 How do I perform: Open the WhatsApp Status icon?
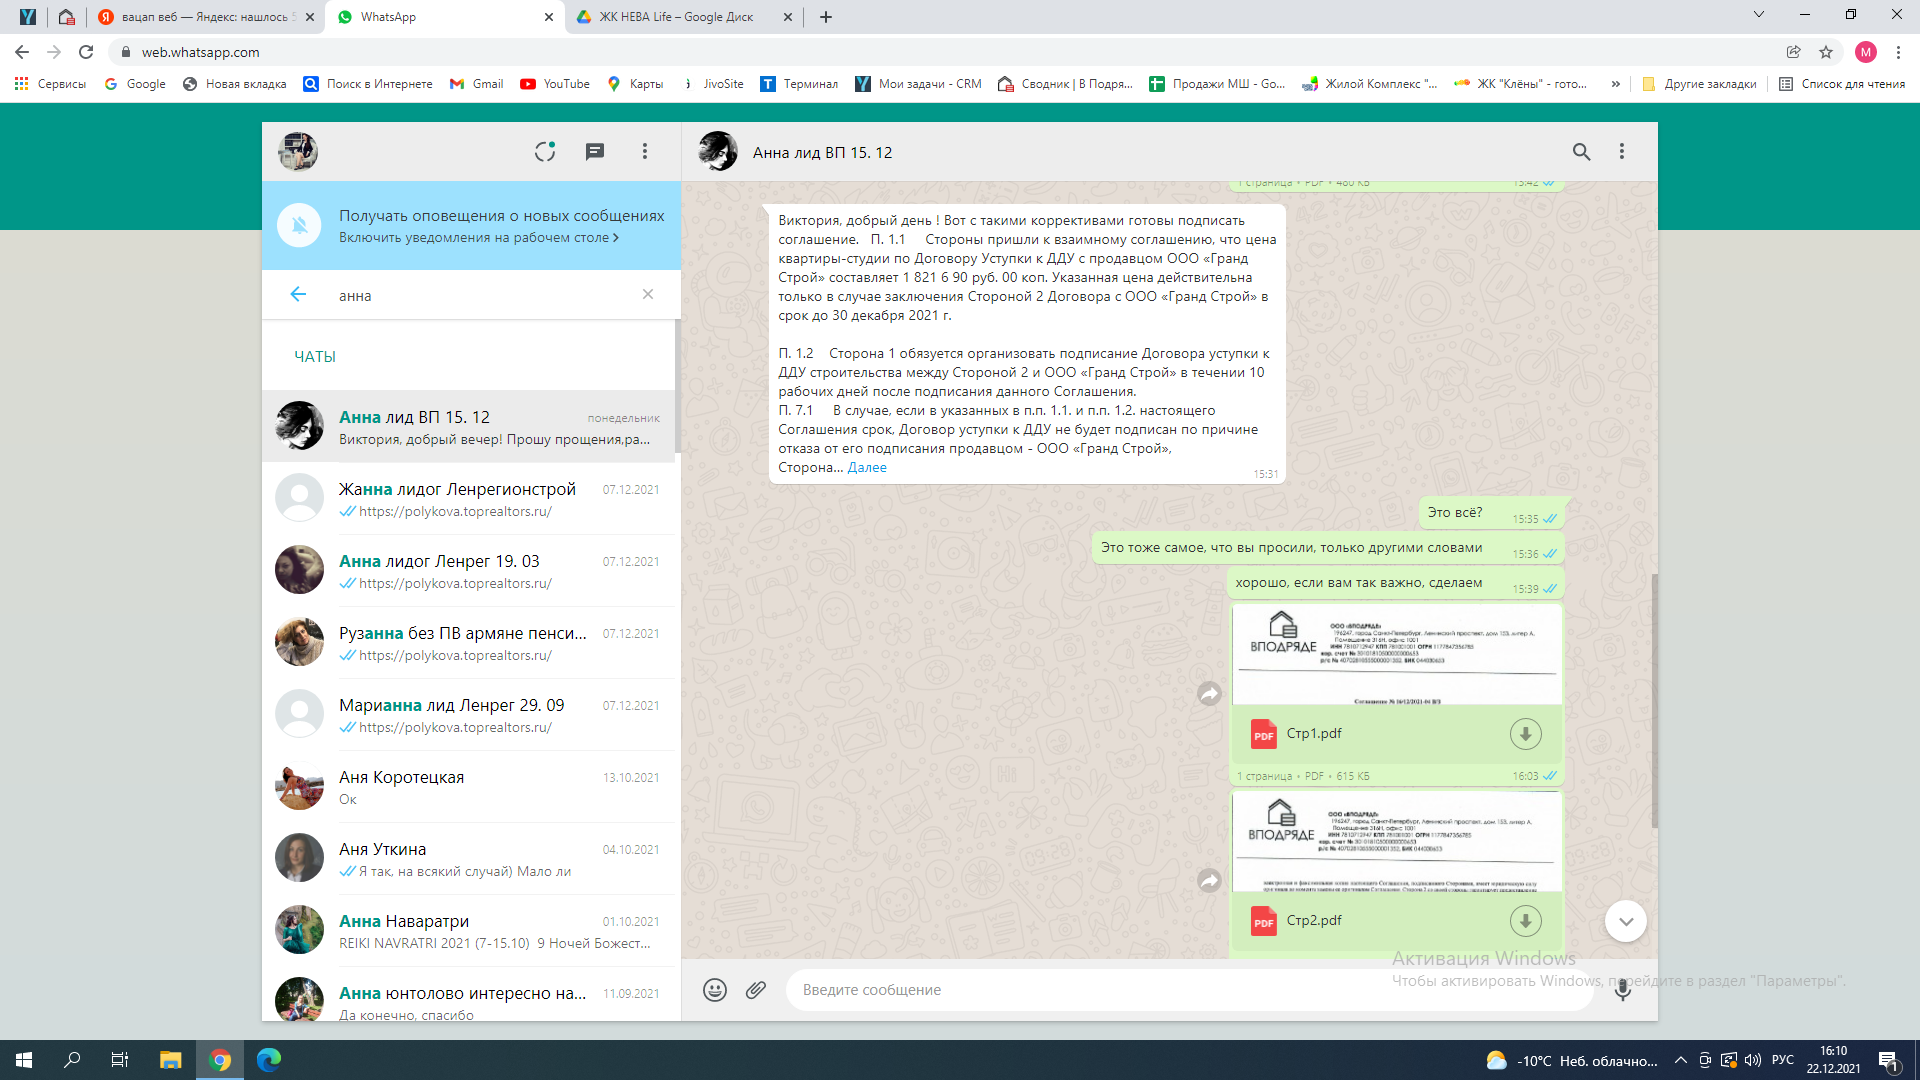[x=545, y=151]
